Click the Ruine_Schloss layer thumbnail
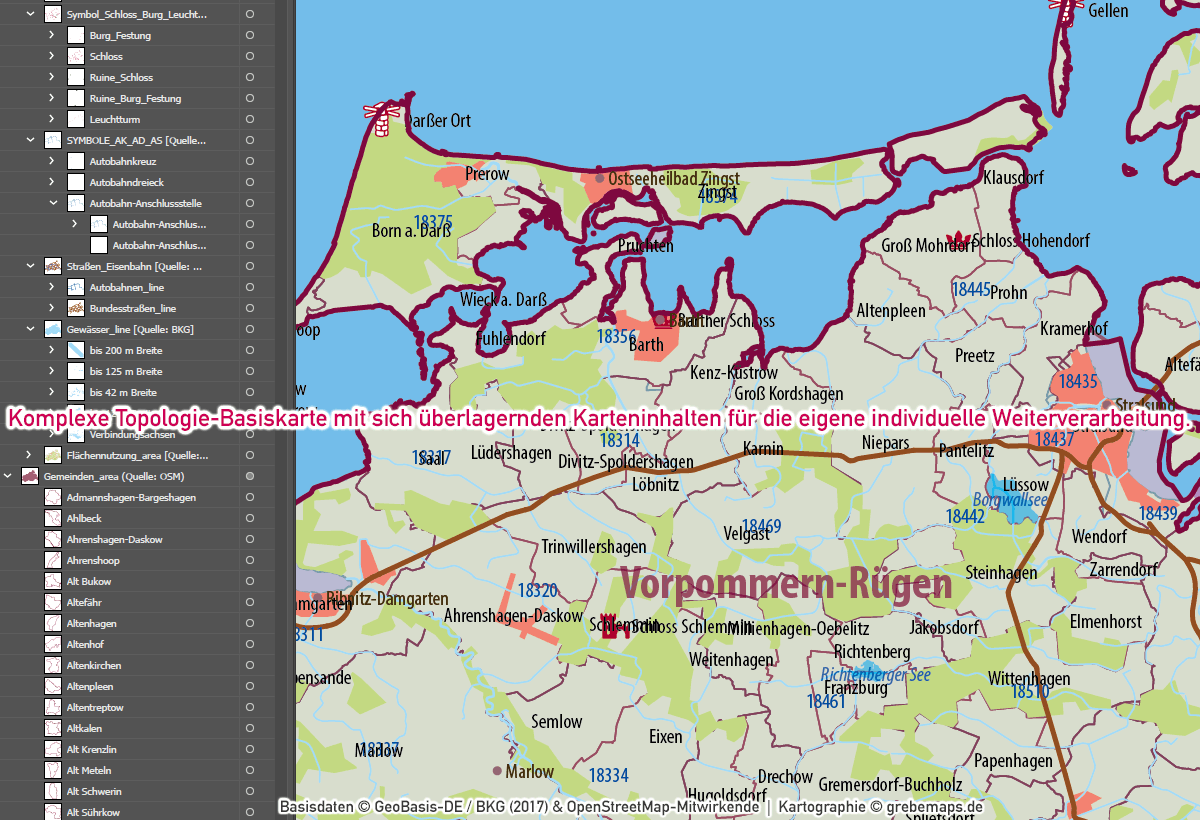The image size is (1200, 820). (x=75, y=77)
